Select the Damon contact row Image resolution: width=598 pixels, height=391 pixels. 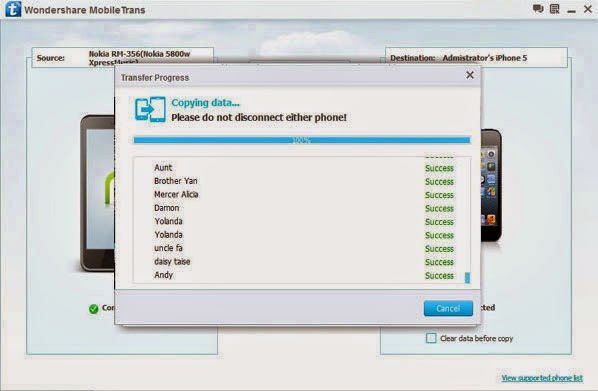pyautogui.click(x=302, y=208)
